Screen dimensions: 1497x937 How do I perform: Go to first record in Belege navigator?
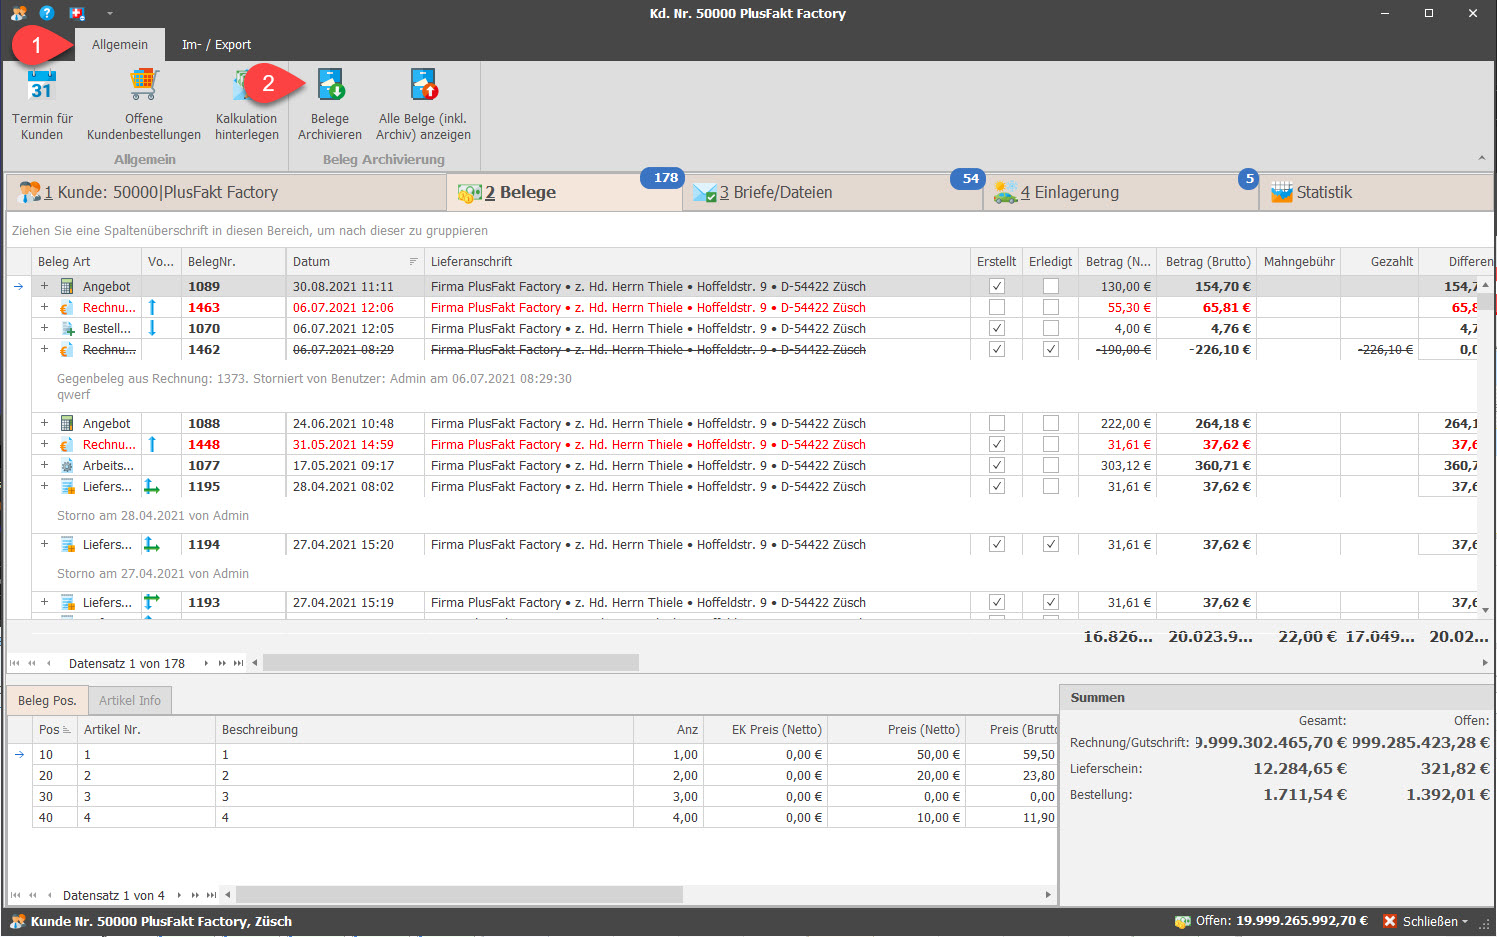15,663
